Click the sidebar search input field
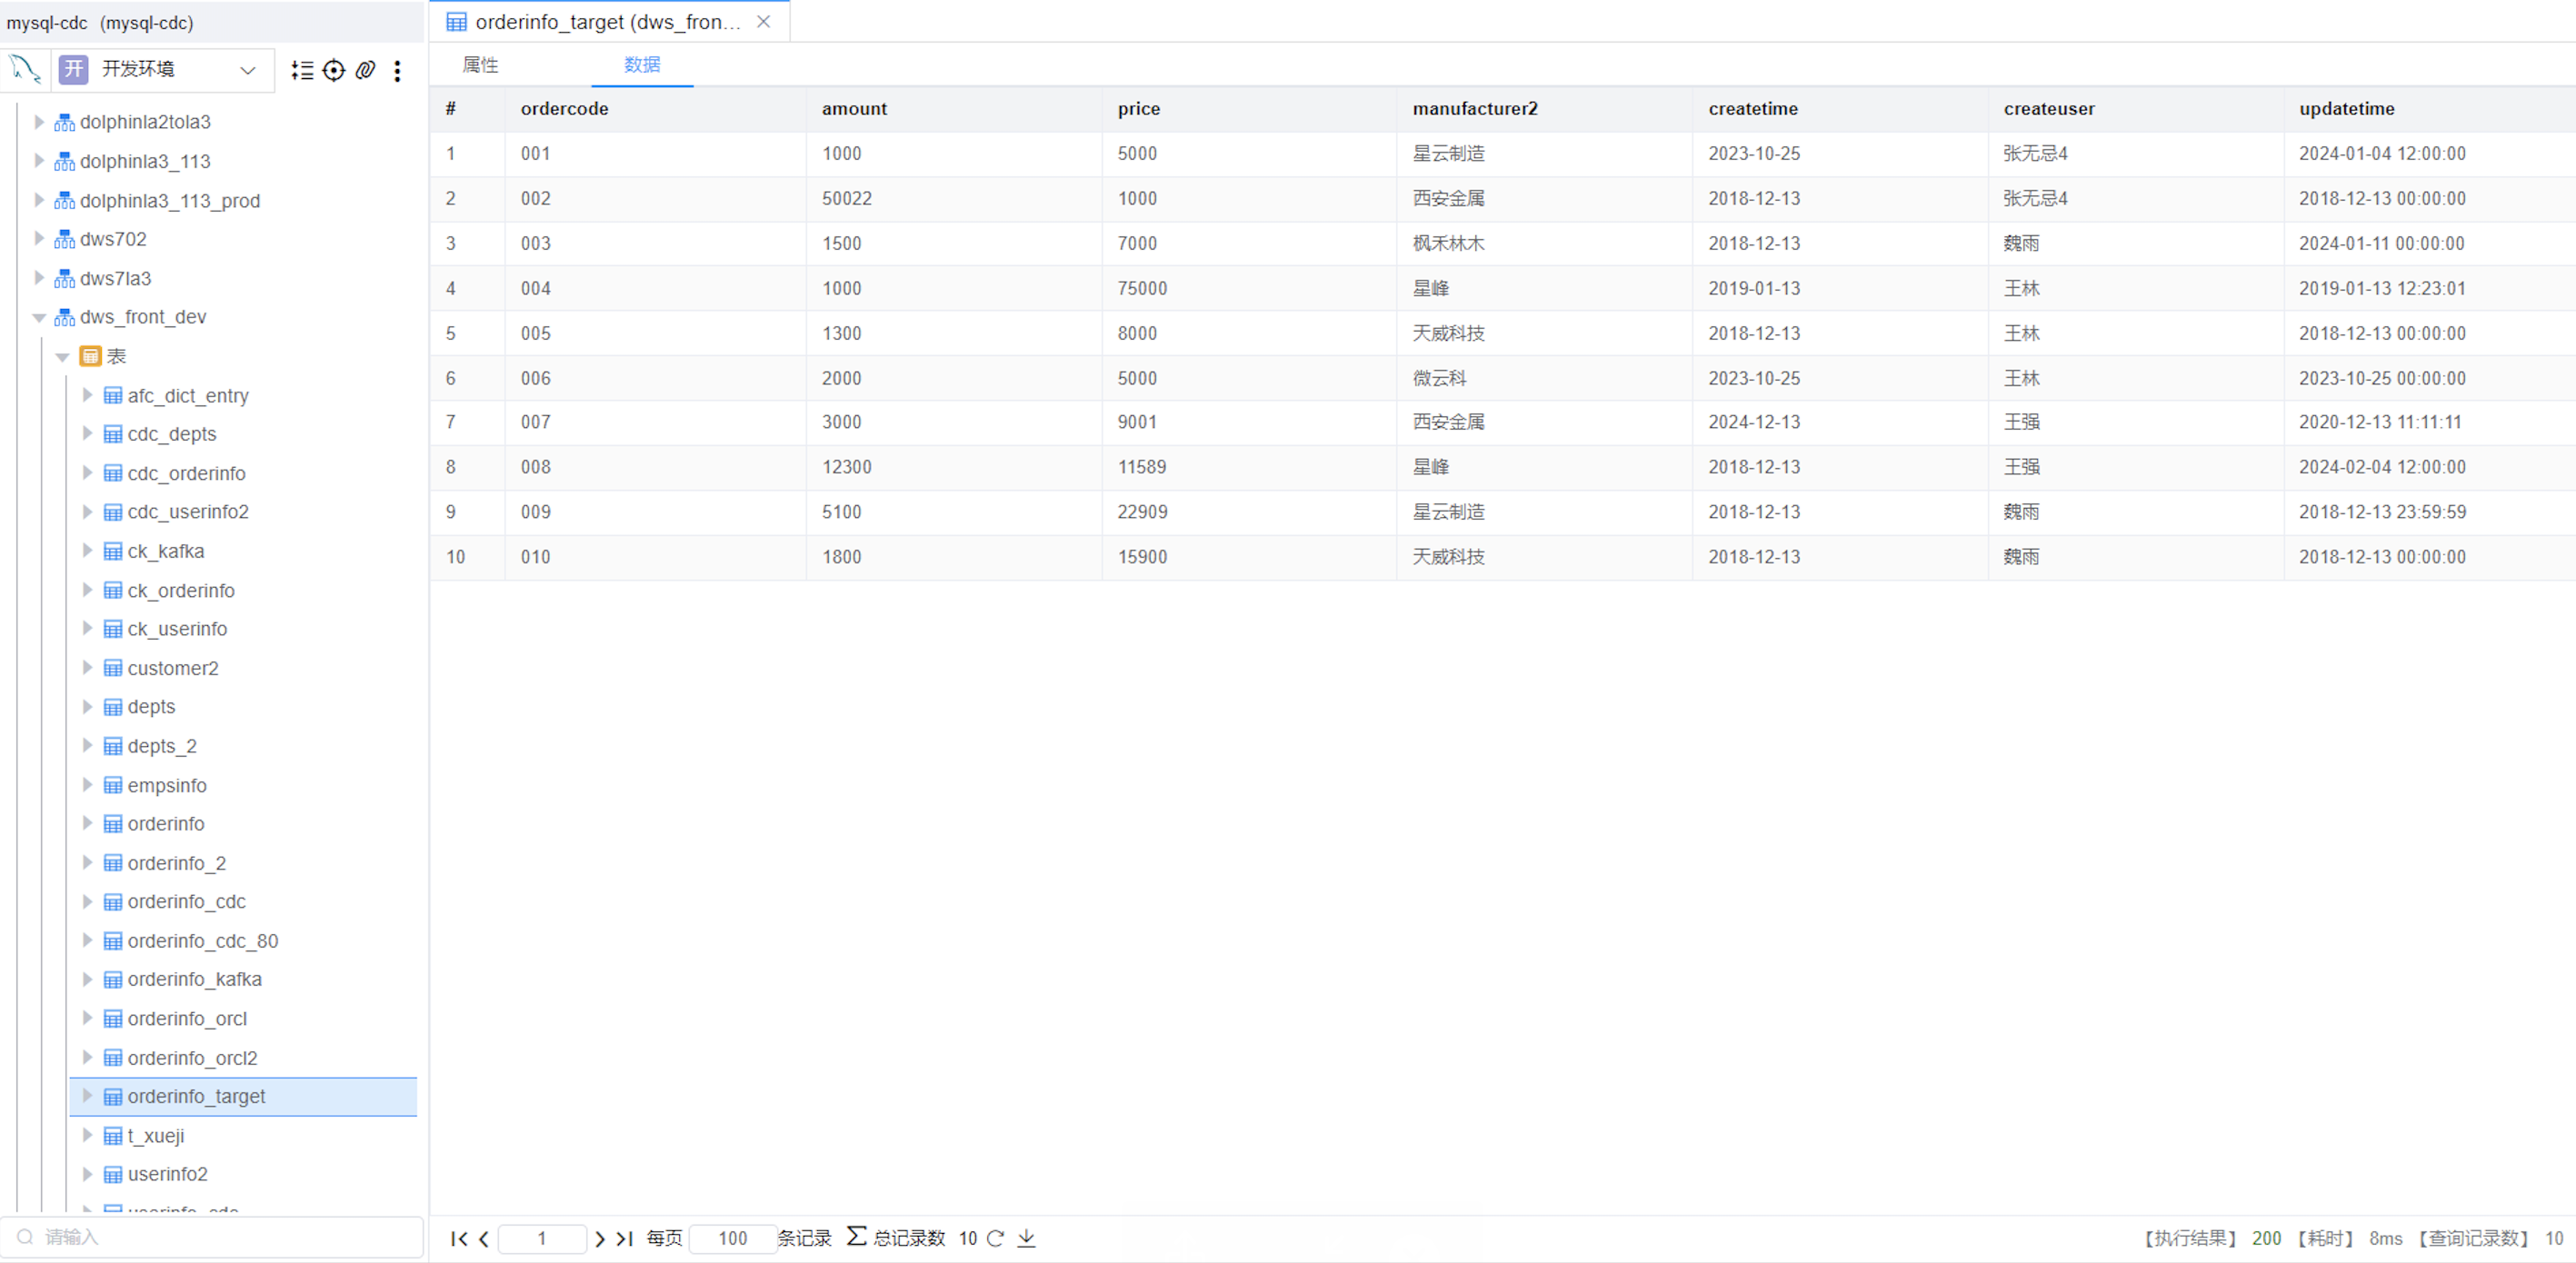Screen dimensions: 2576x1263 (x=220, y=1238)
